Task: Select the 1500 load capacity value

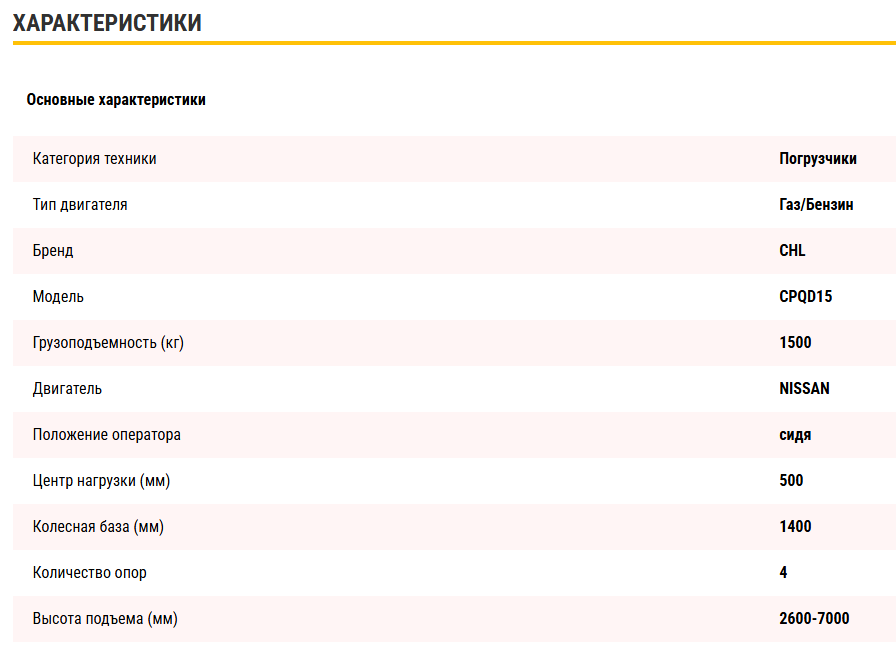Action: click(795, 343)
